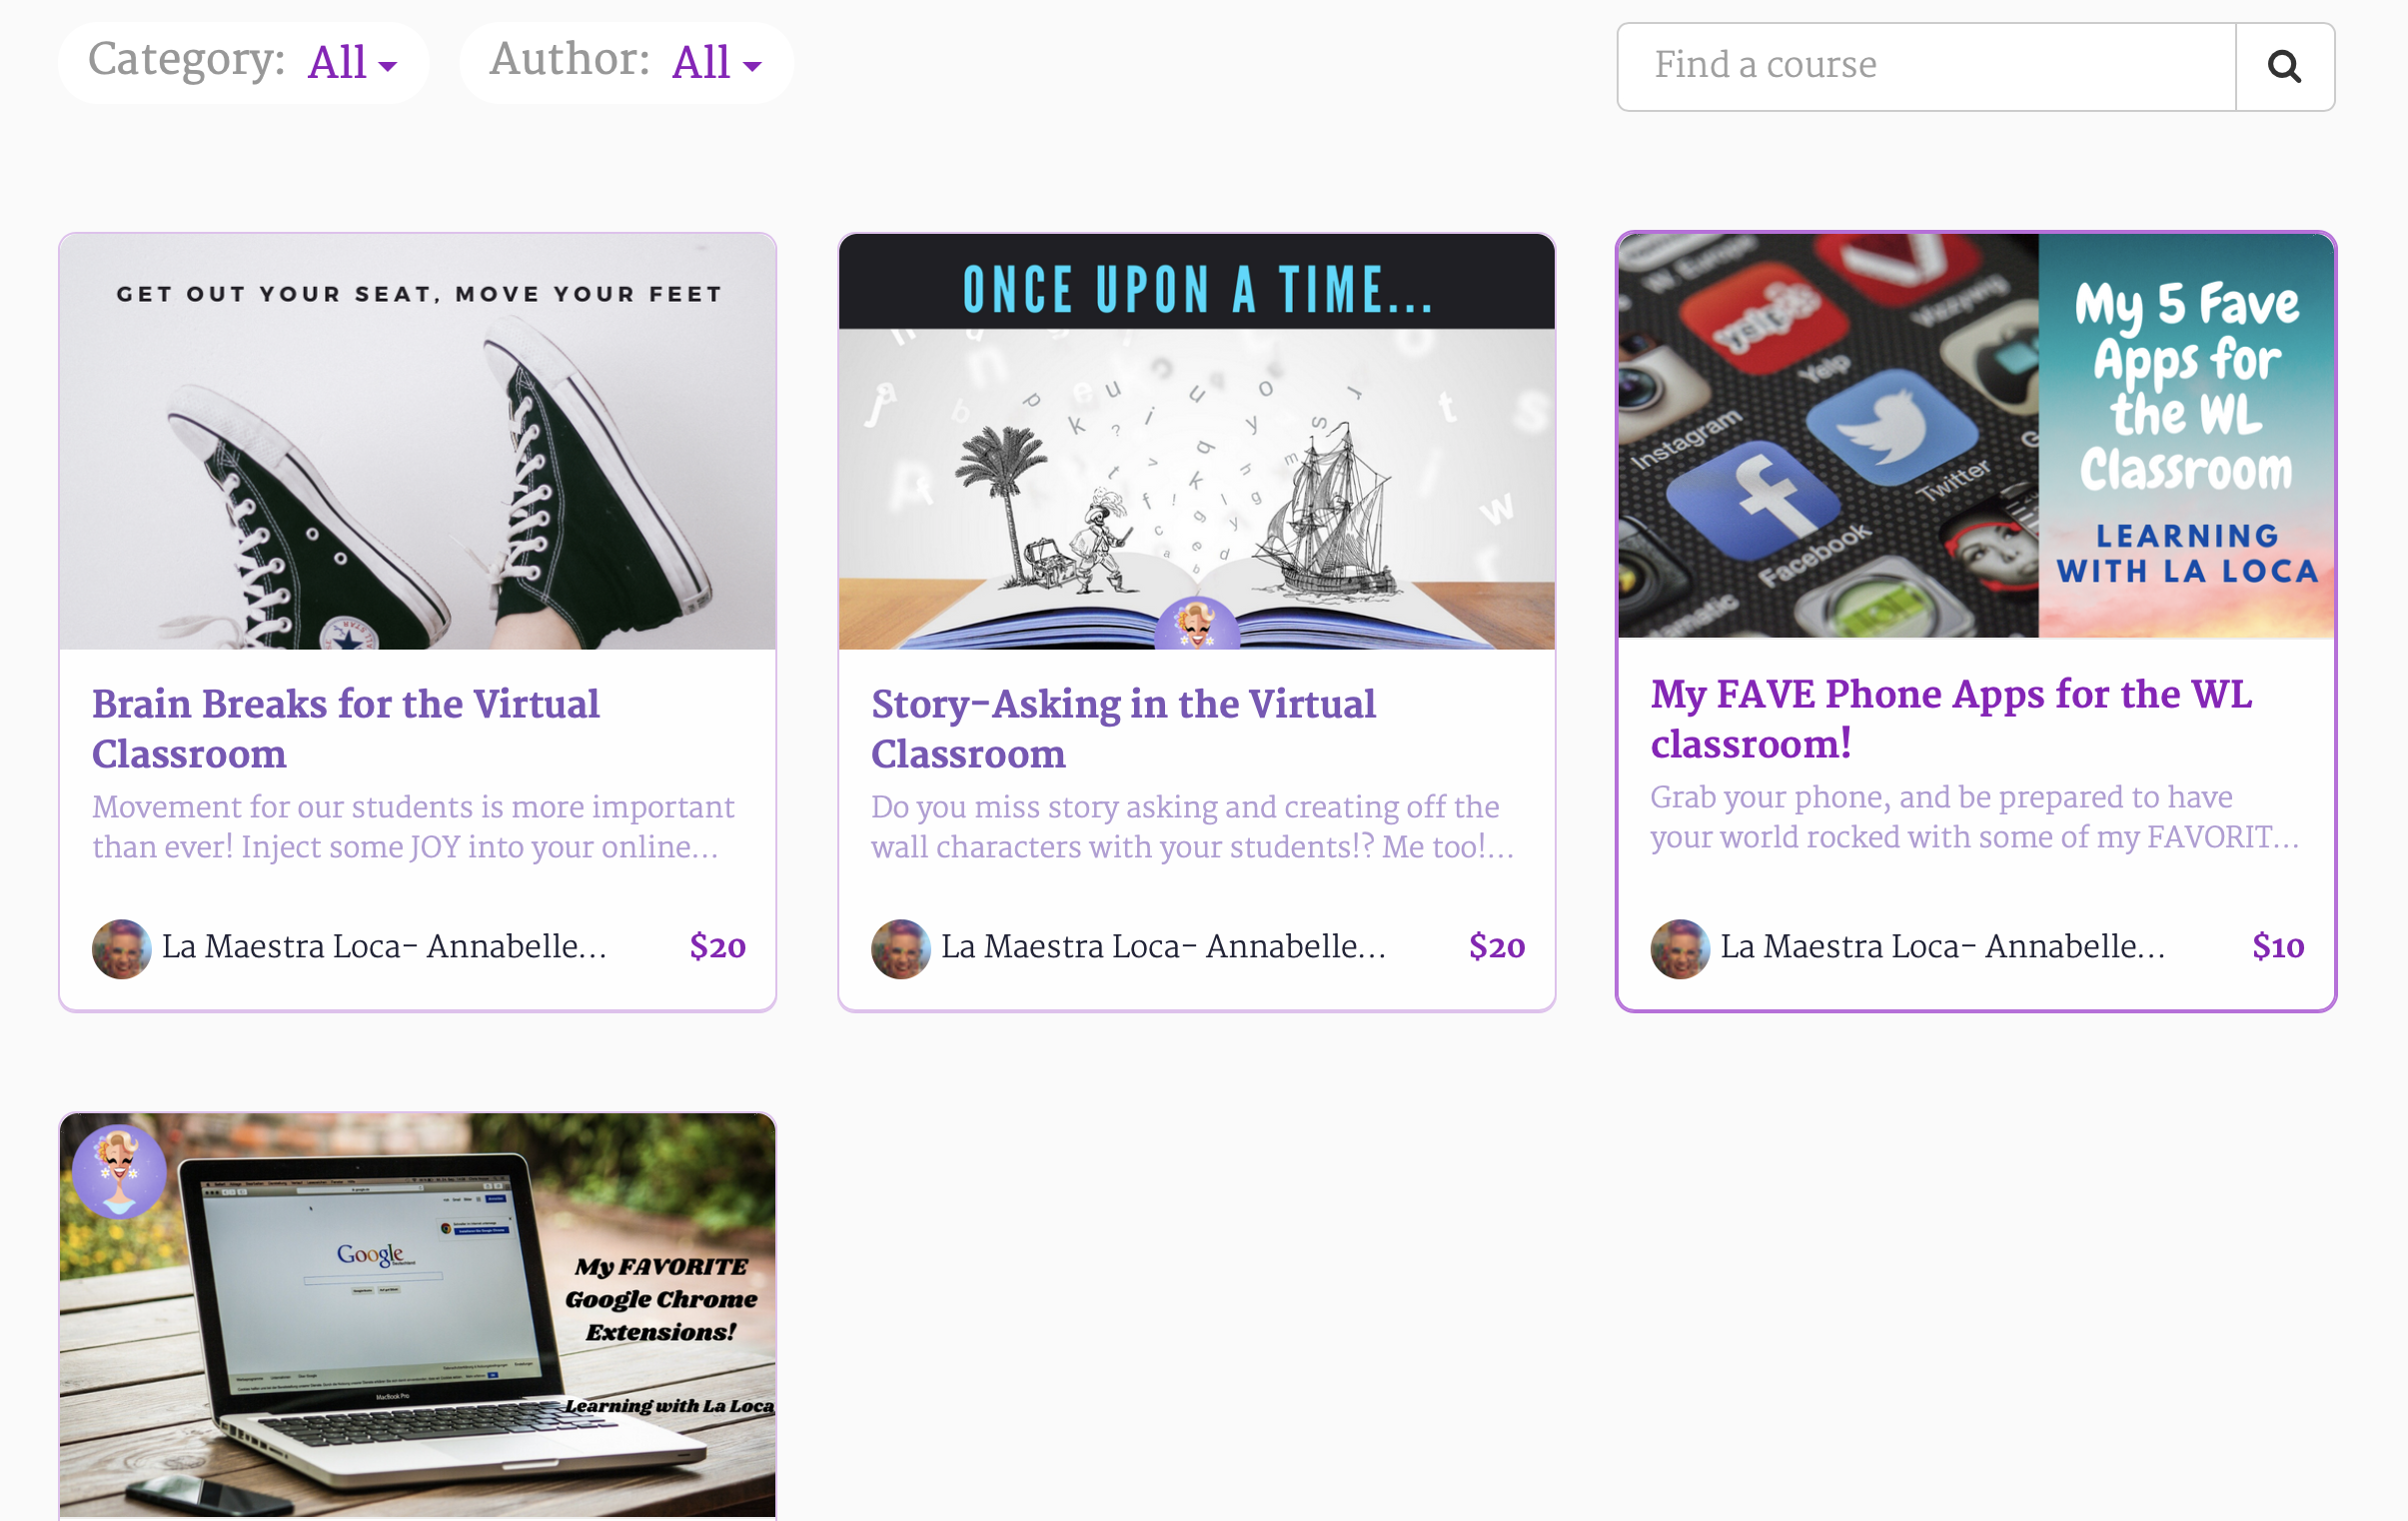Click the cartoon logo badge on Once Upon a Time image
2408x1521 pixels.
coord(1196,624)
